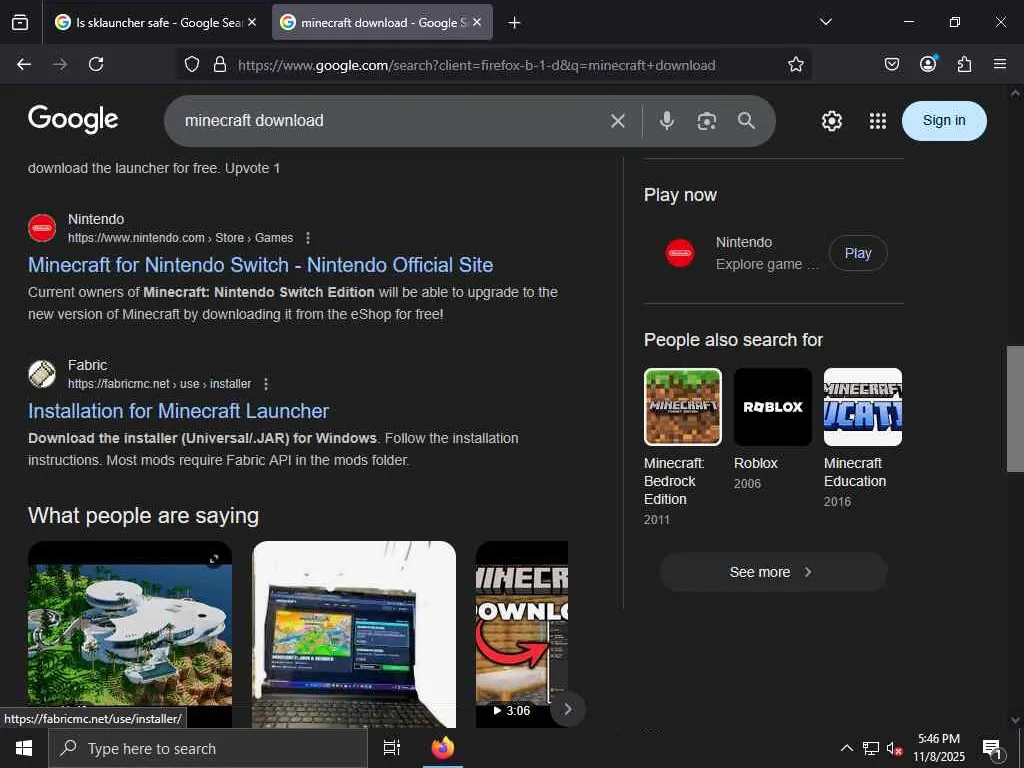Image resolution: width=1024 pixels, height=768 pixels.
Task: Close the 'minecraft download' tab
Action: 477,22
